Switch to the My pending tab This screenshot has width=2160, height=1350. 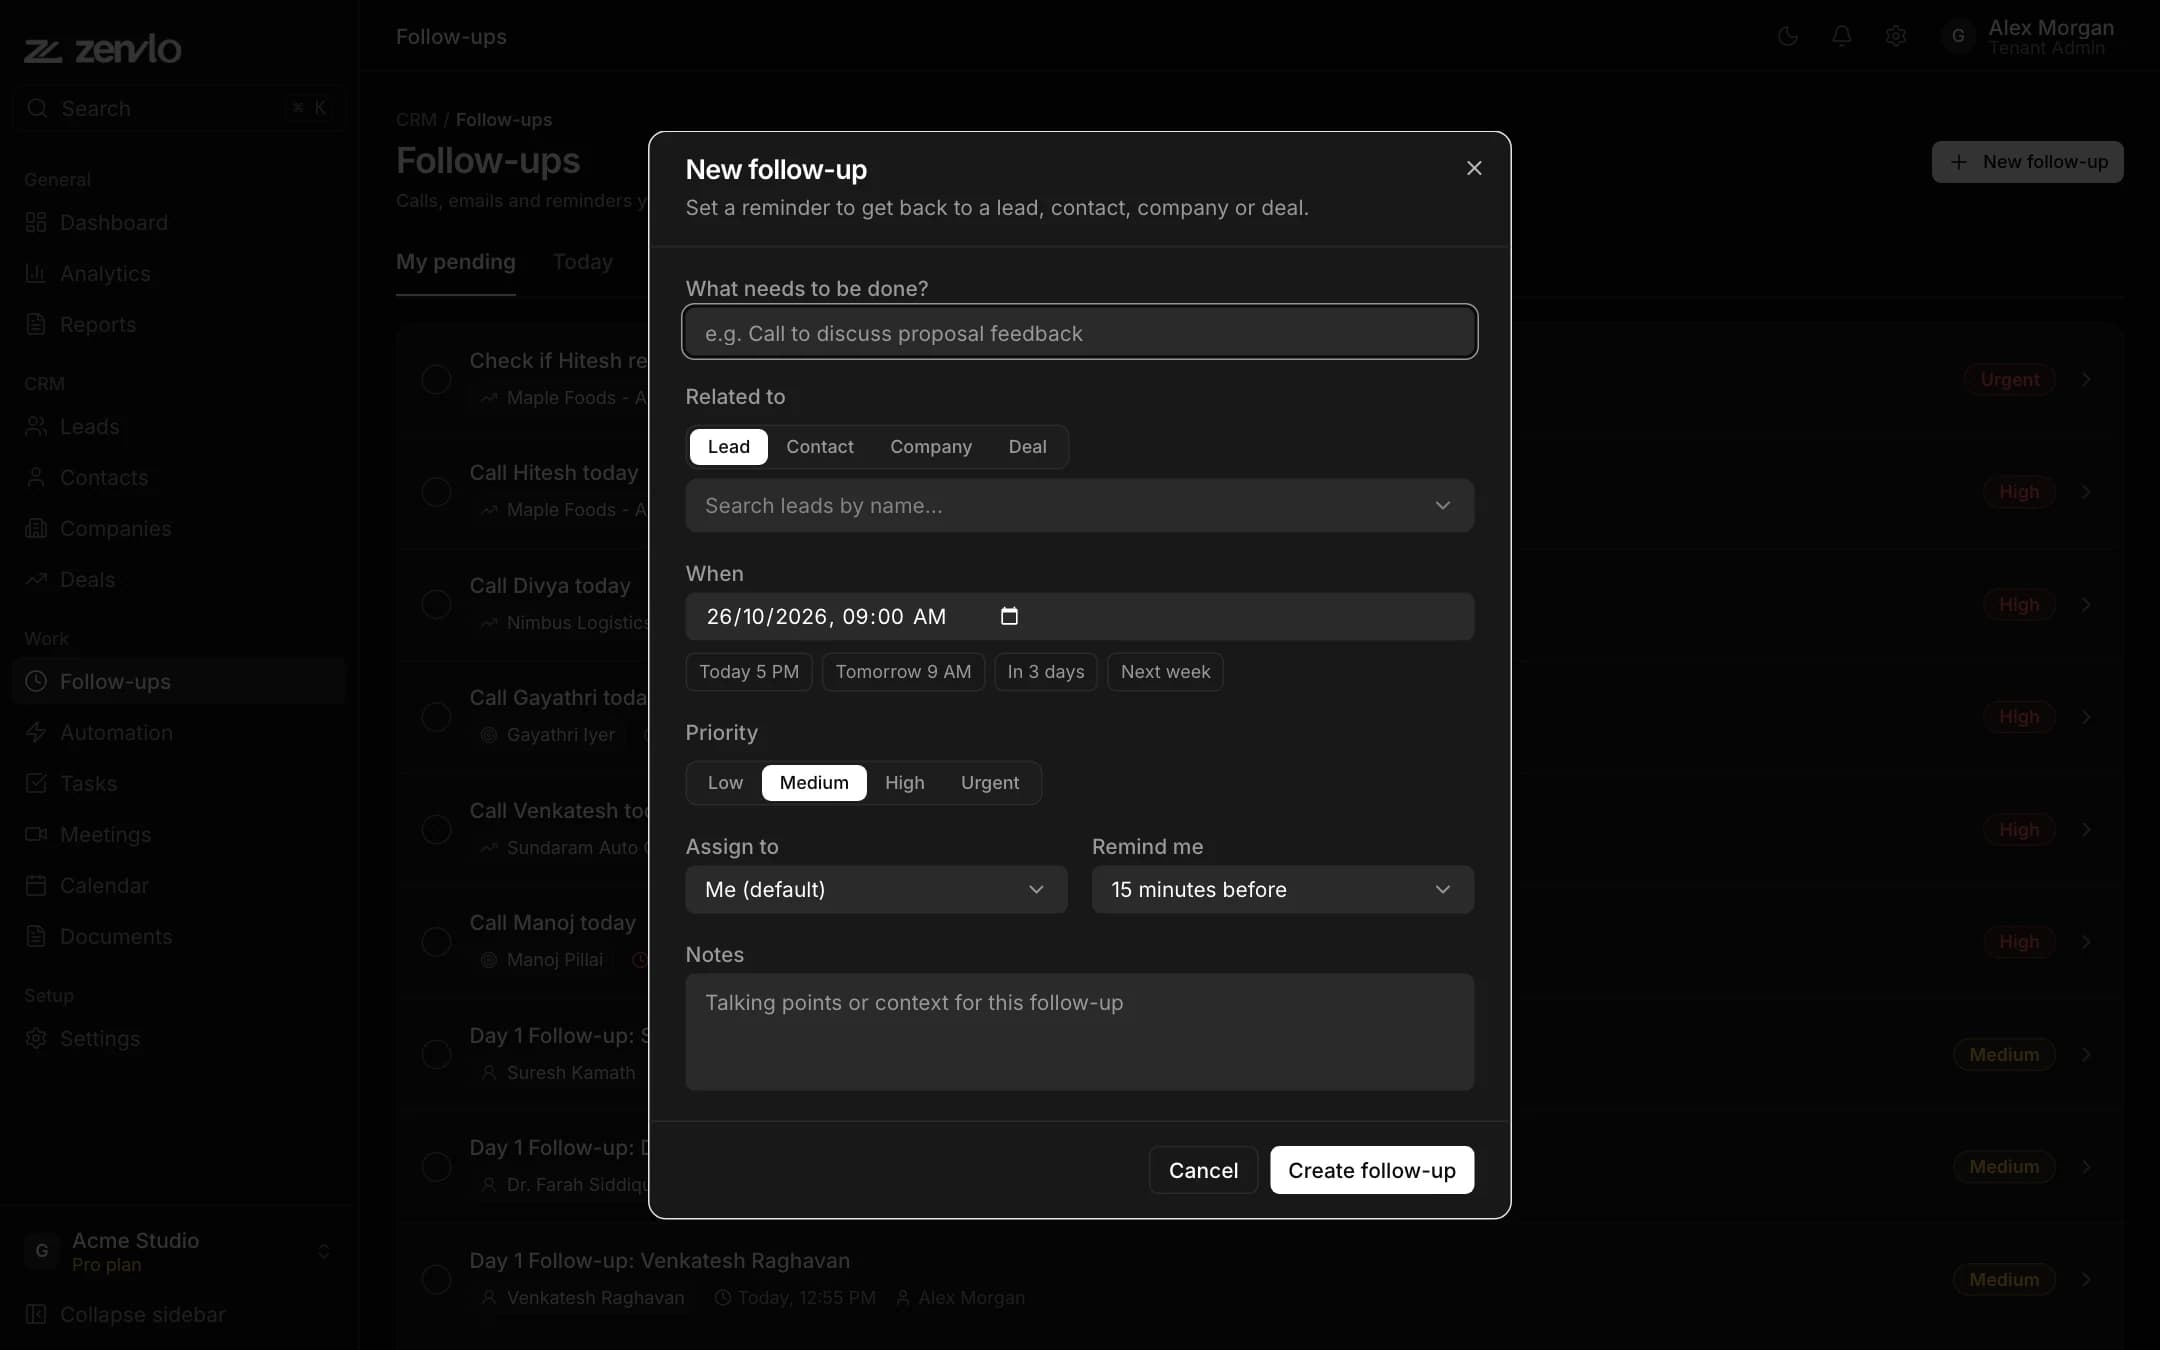pyautogui.click(x=456, y=262)
